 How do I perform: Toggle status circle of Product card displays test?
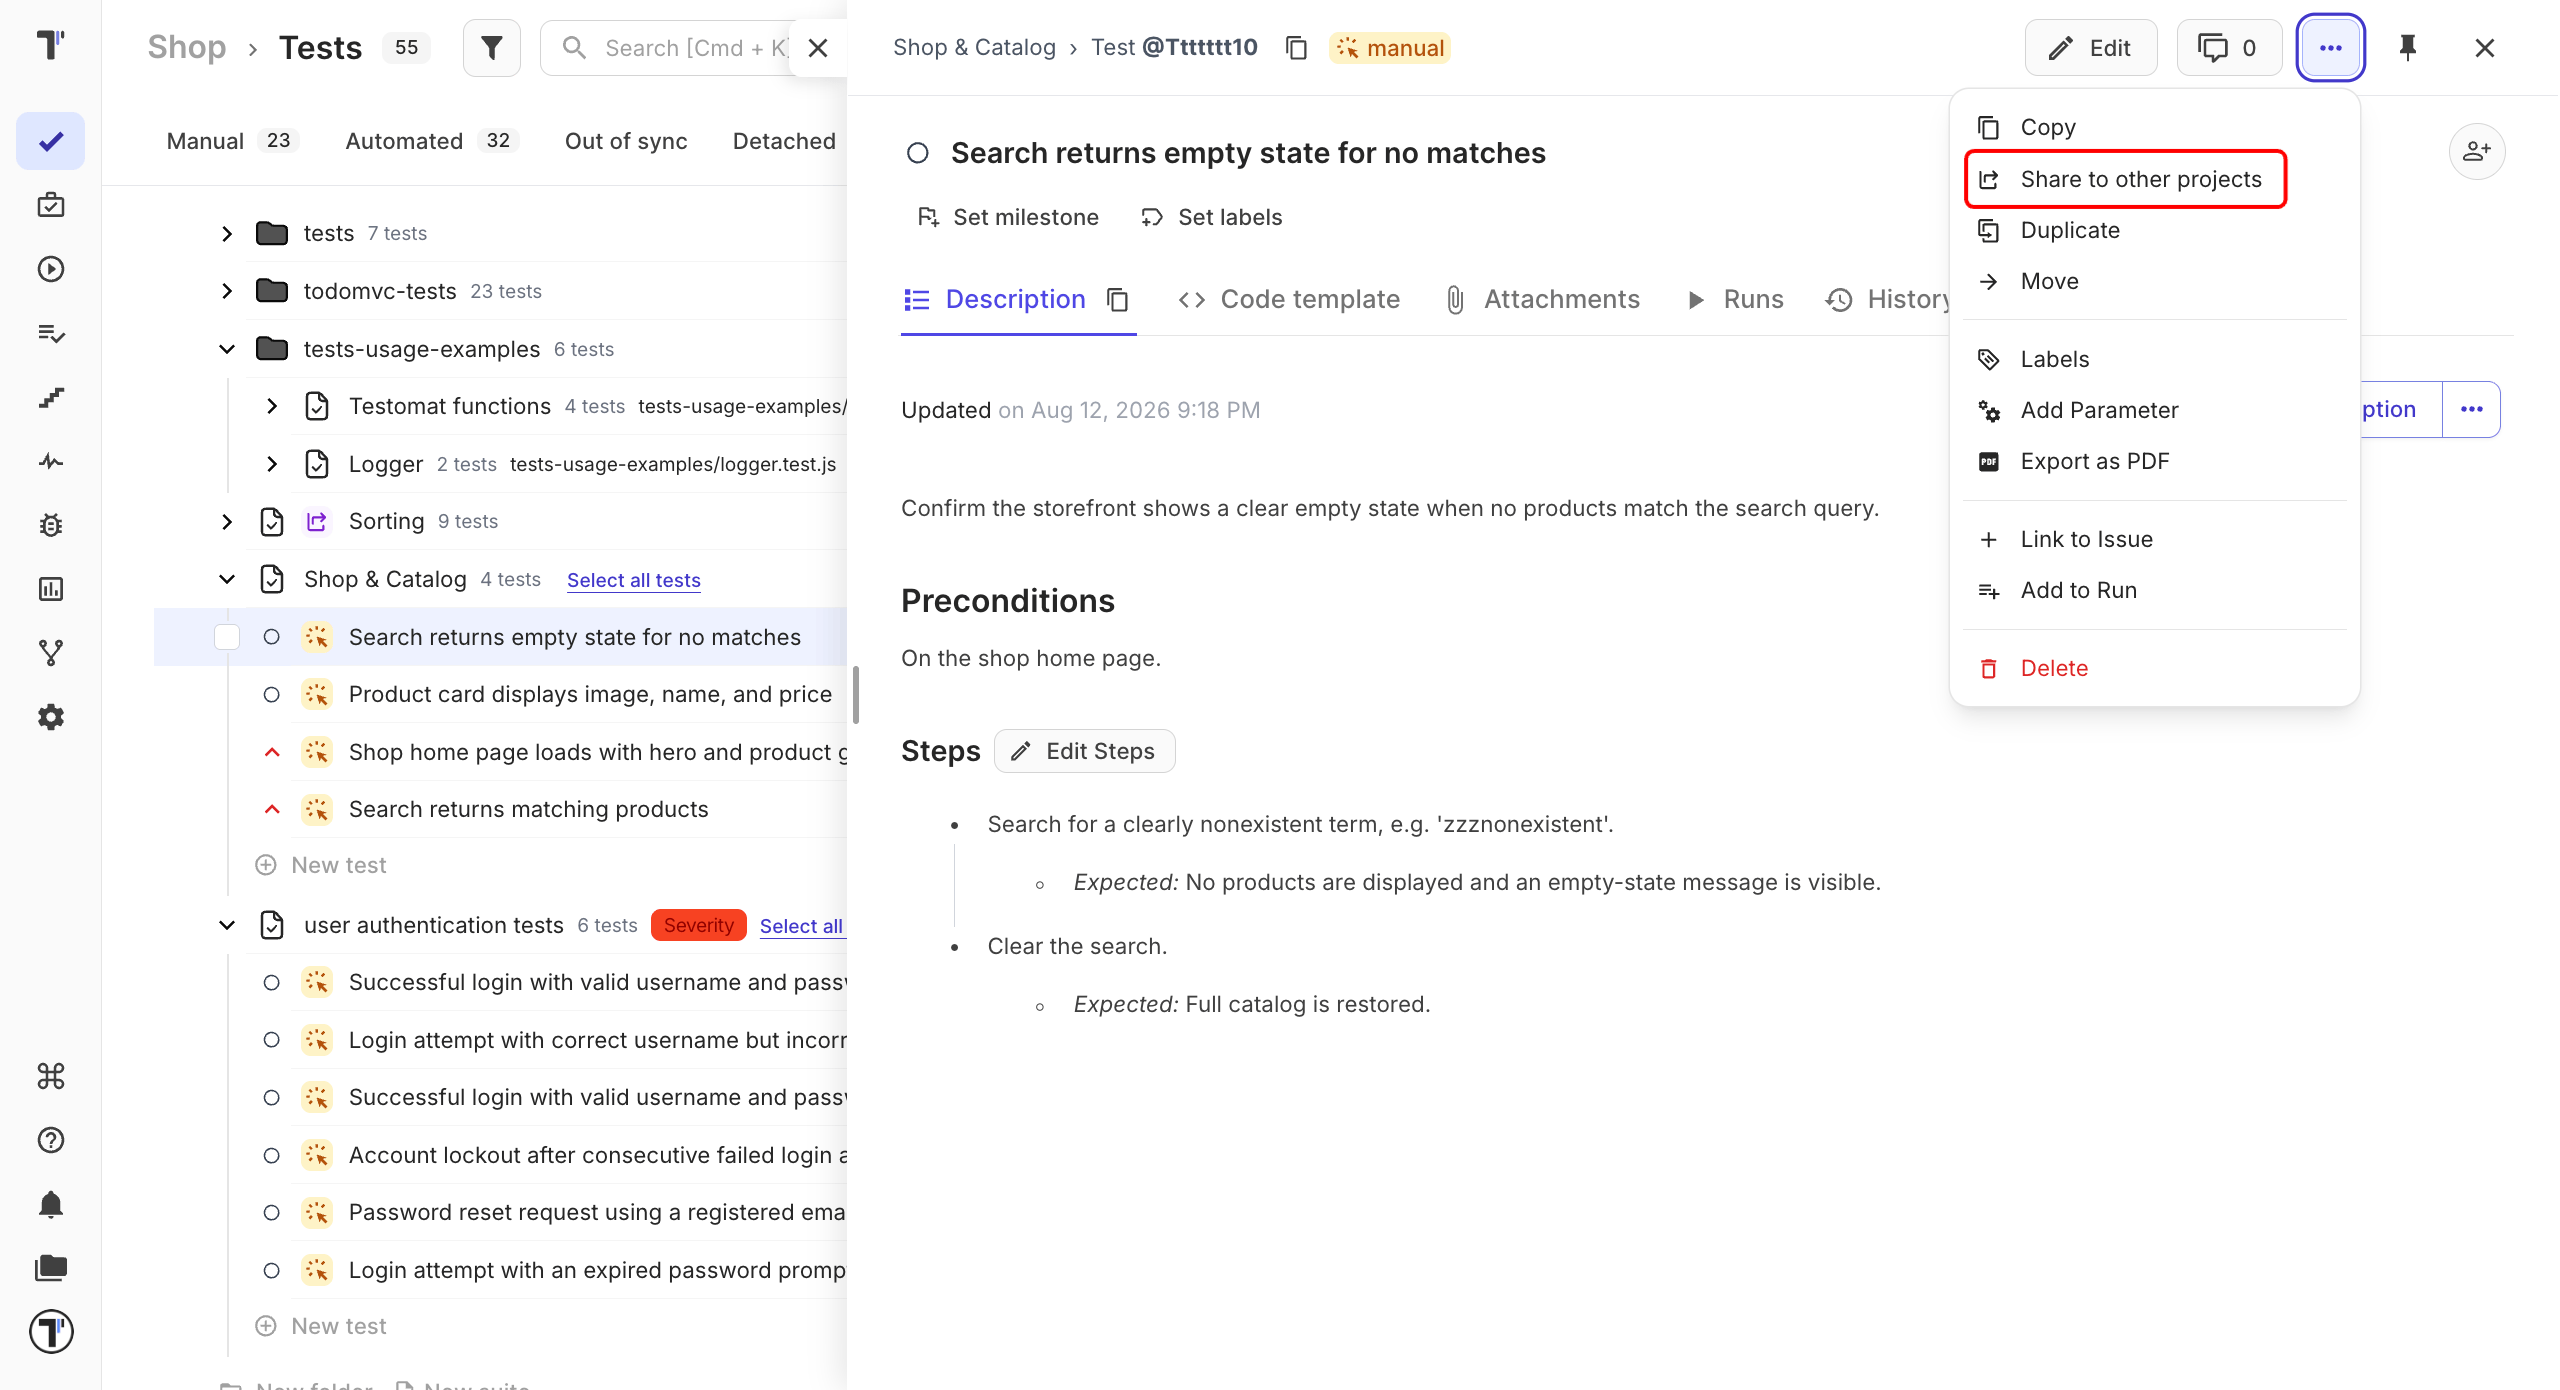[271, 694]
